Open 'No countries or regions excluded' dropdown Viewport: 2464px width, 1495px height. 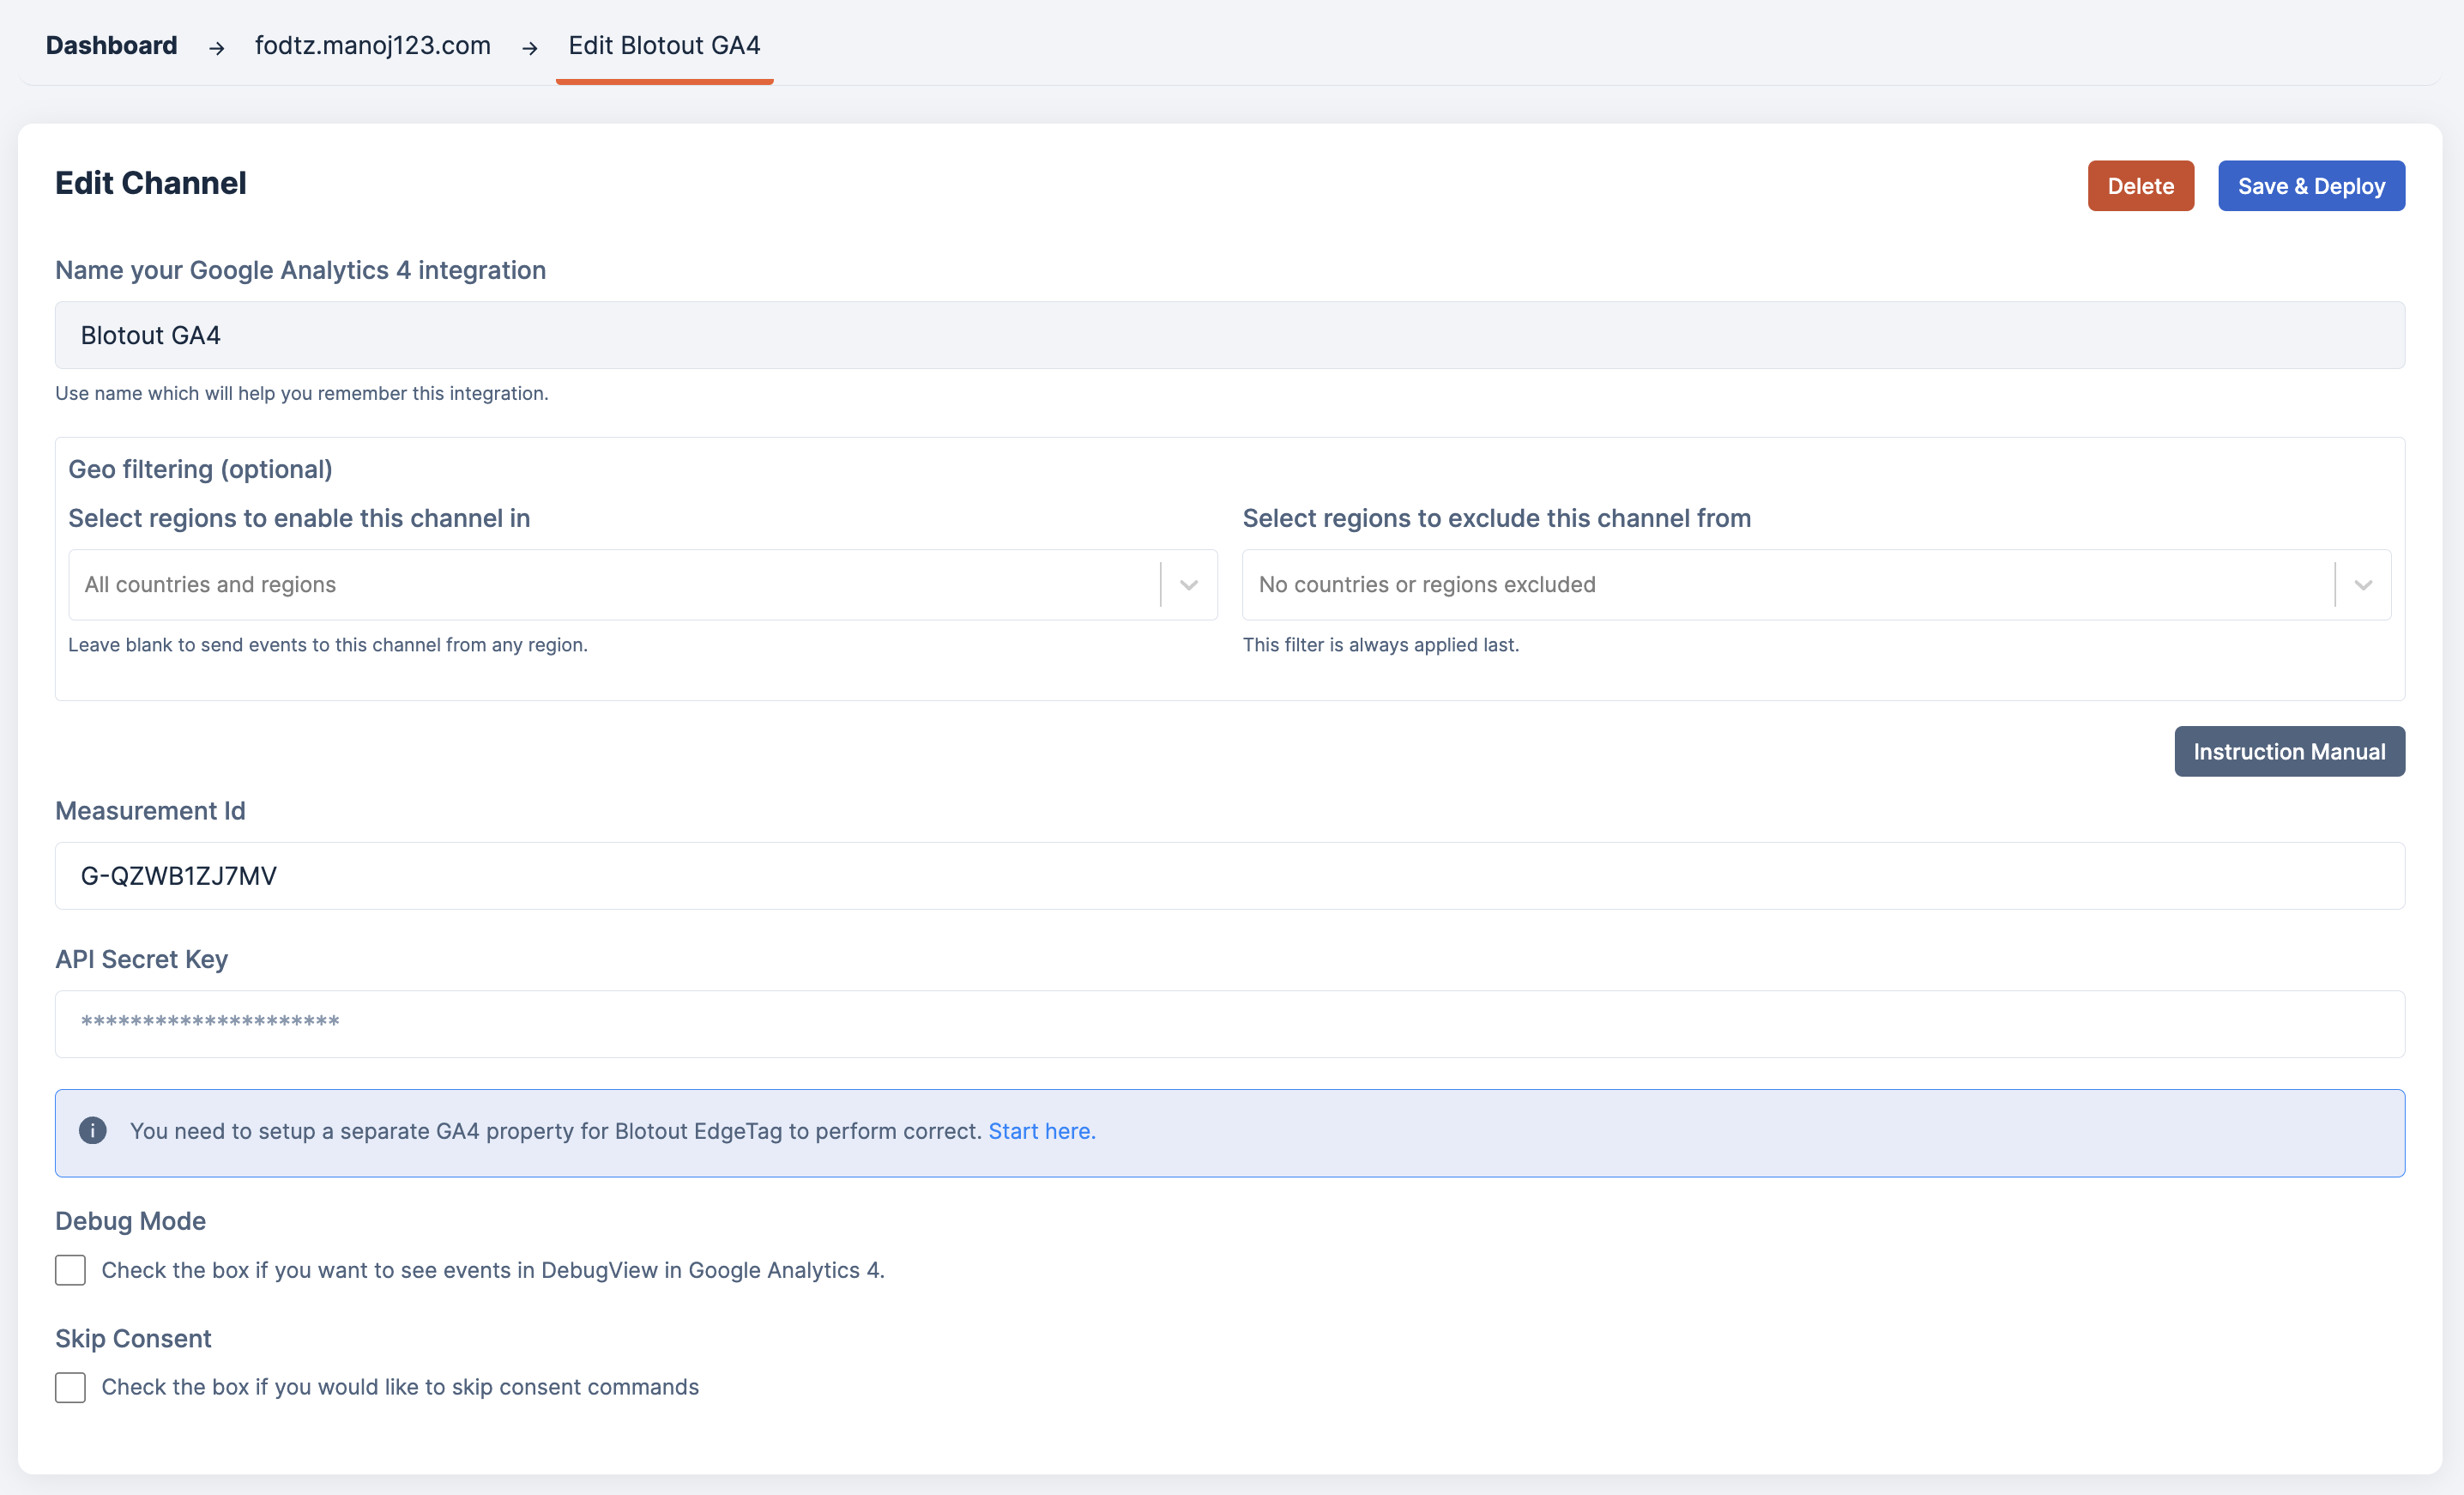point(1785,585)
